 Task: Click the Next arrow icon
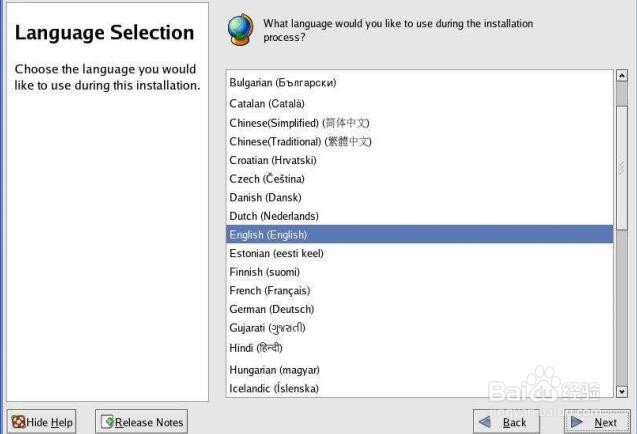coord(576,422)
